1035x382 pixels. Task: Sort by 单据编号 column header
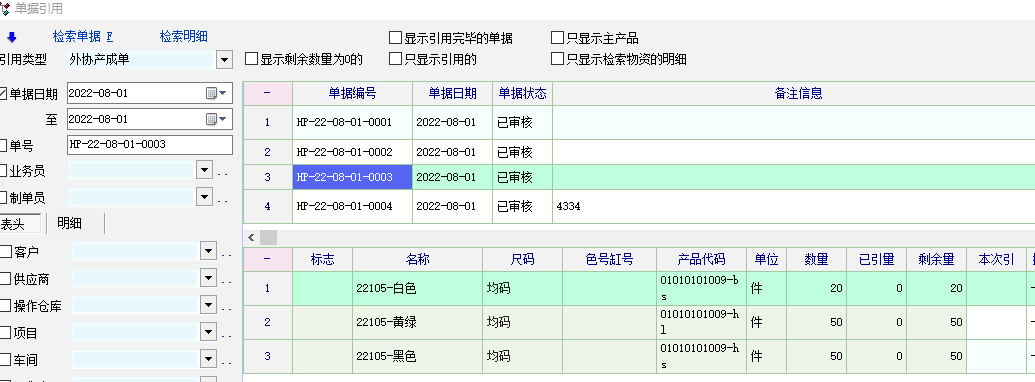point(352,93)
